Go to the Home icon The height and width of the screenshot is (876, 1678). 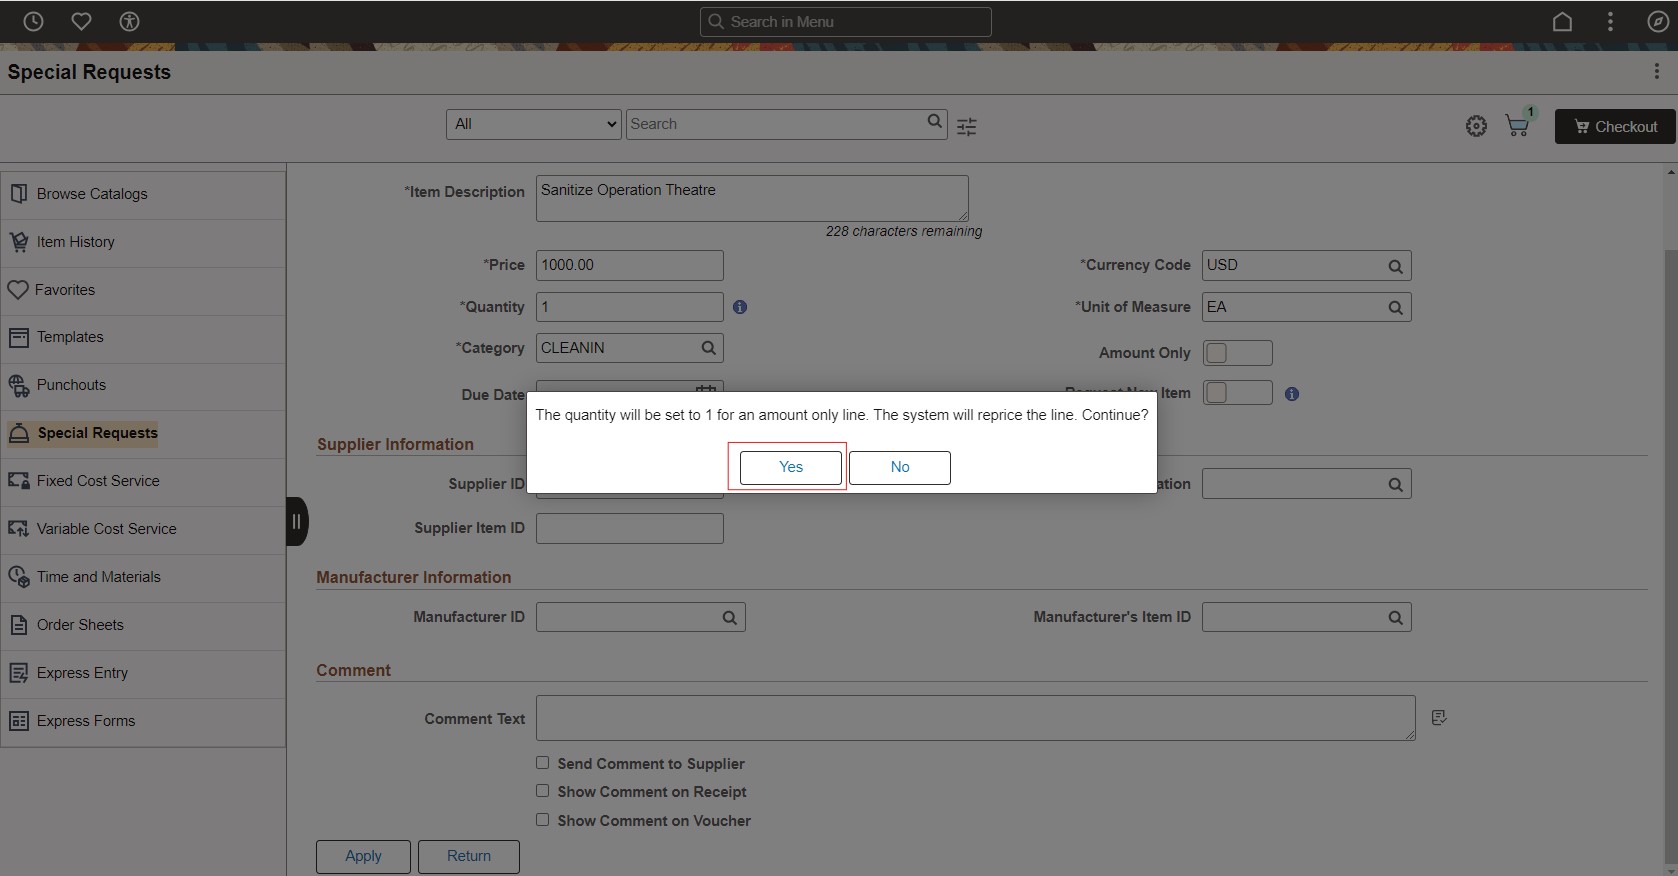1562,21
